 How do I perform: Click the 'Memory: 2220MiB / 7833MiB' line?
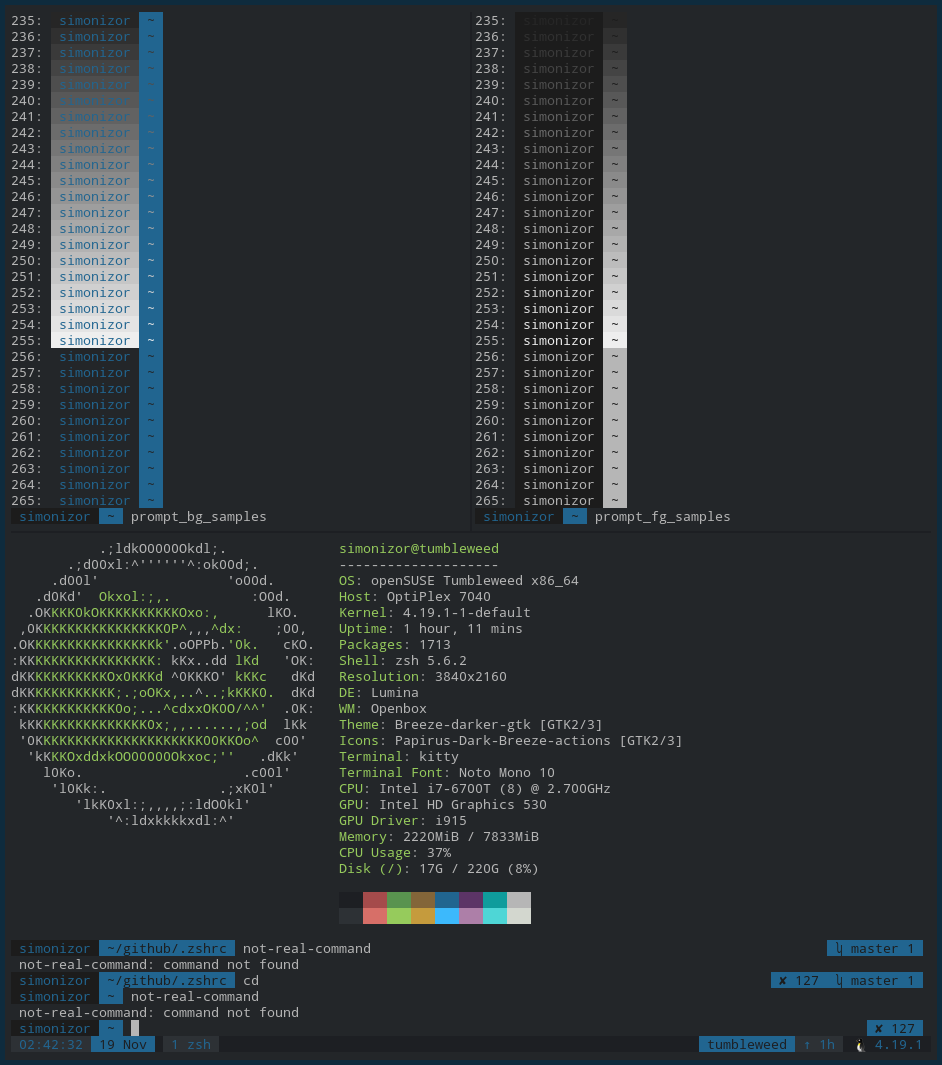click(x=439, y=837)
